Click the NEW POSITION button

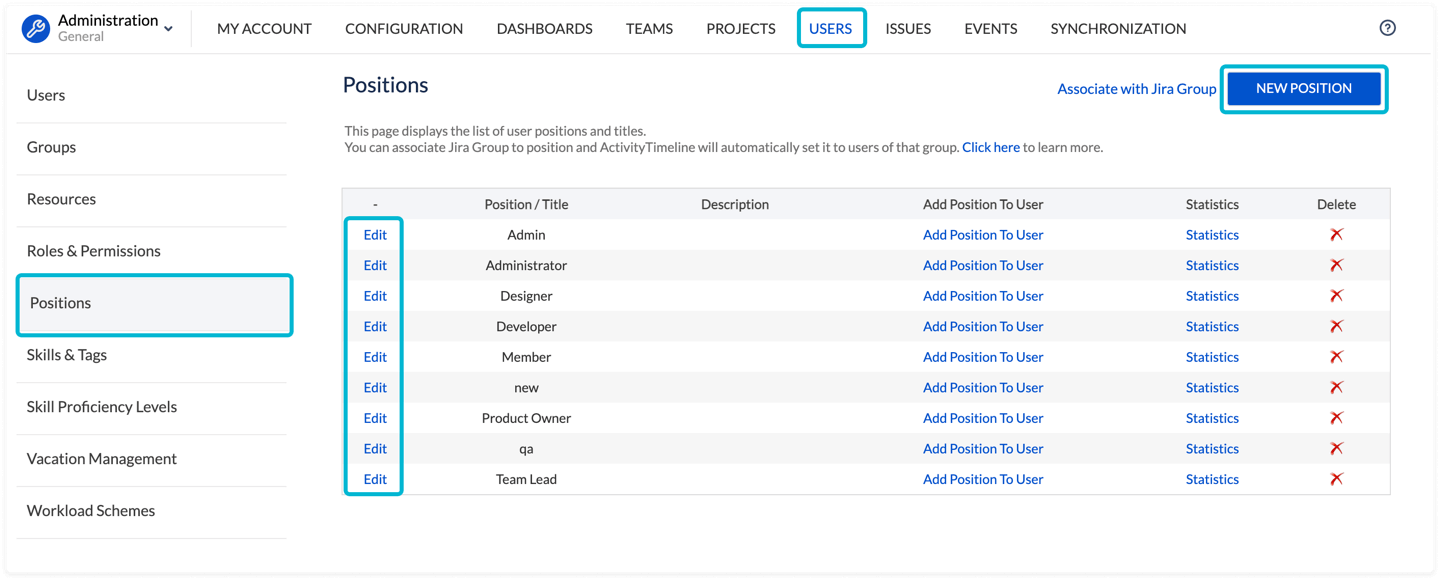[x=1303, y=88]
